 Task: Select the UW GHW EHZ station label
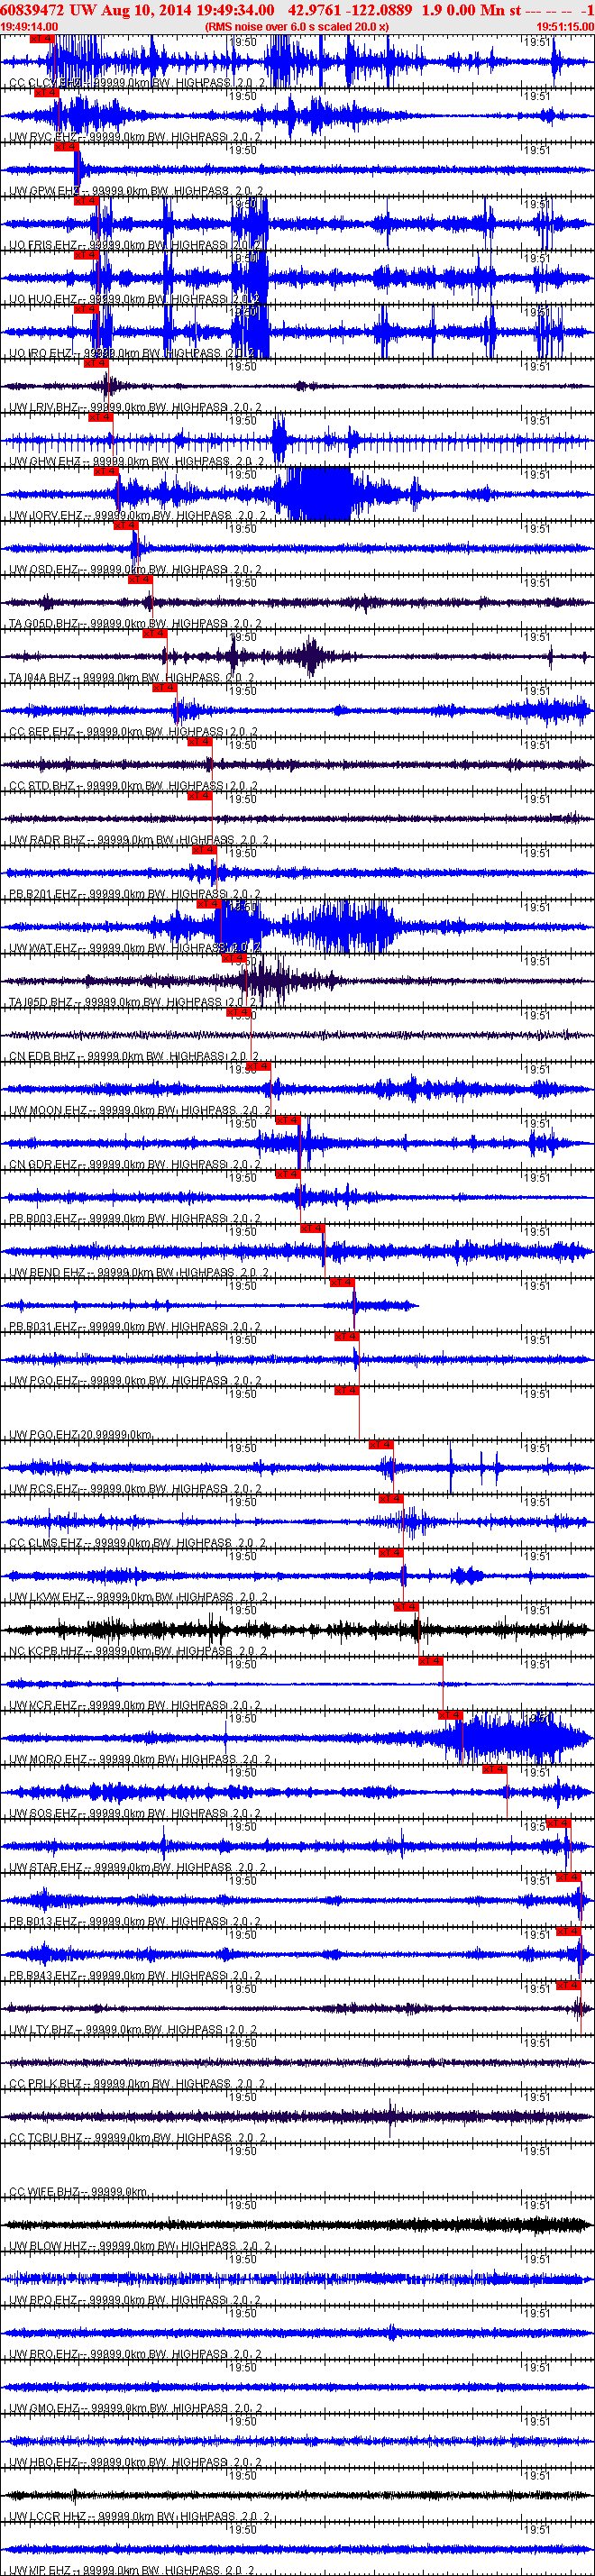pos(137,462)
